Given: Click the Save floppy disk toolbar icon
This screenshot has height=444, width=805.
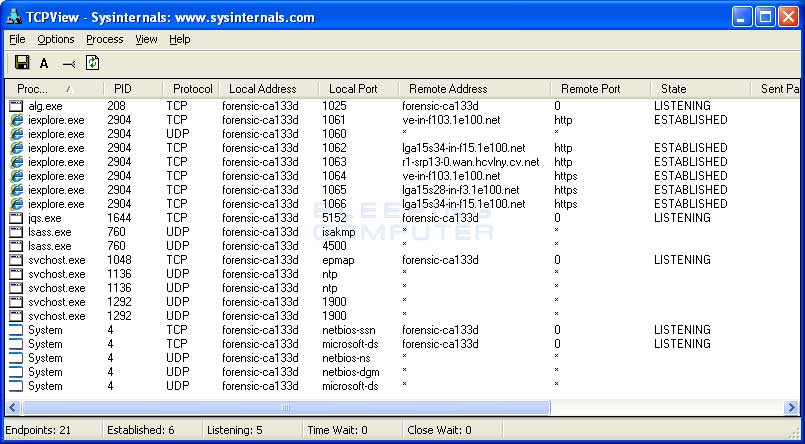Looking at the screenshot, I should pos(22,63).
